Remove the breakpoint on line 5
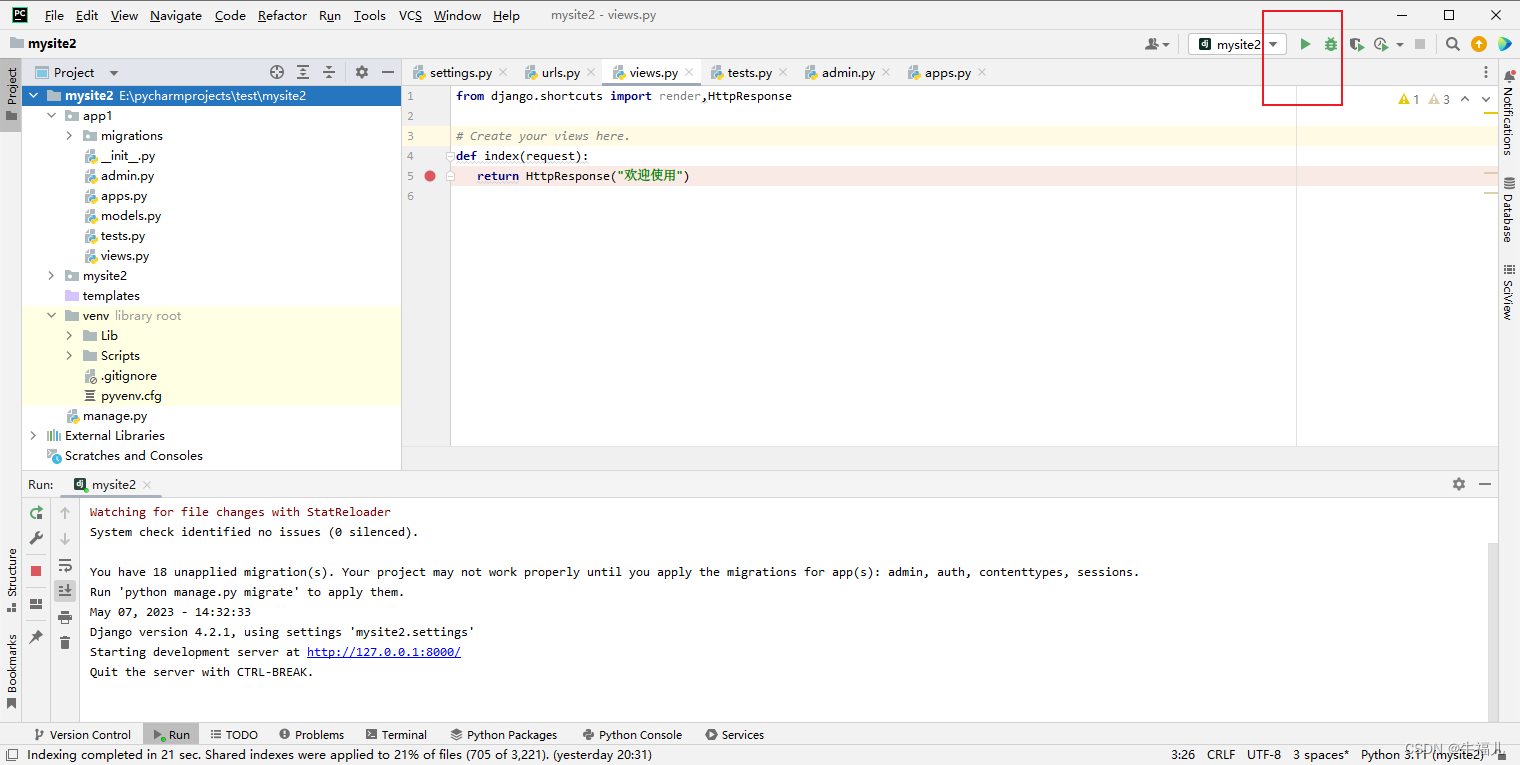This screenshot has width=1520, height=765. click(430, 176)
